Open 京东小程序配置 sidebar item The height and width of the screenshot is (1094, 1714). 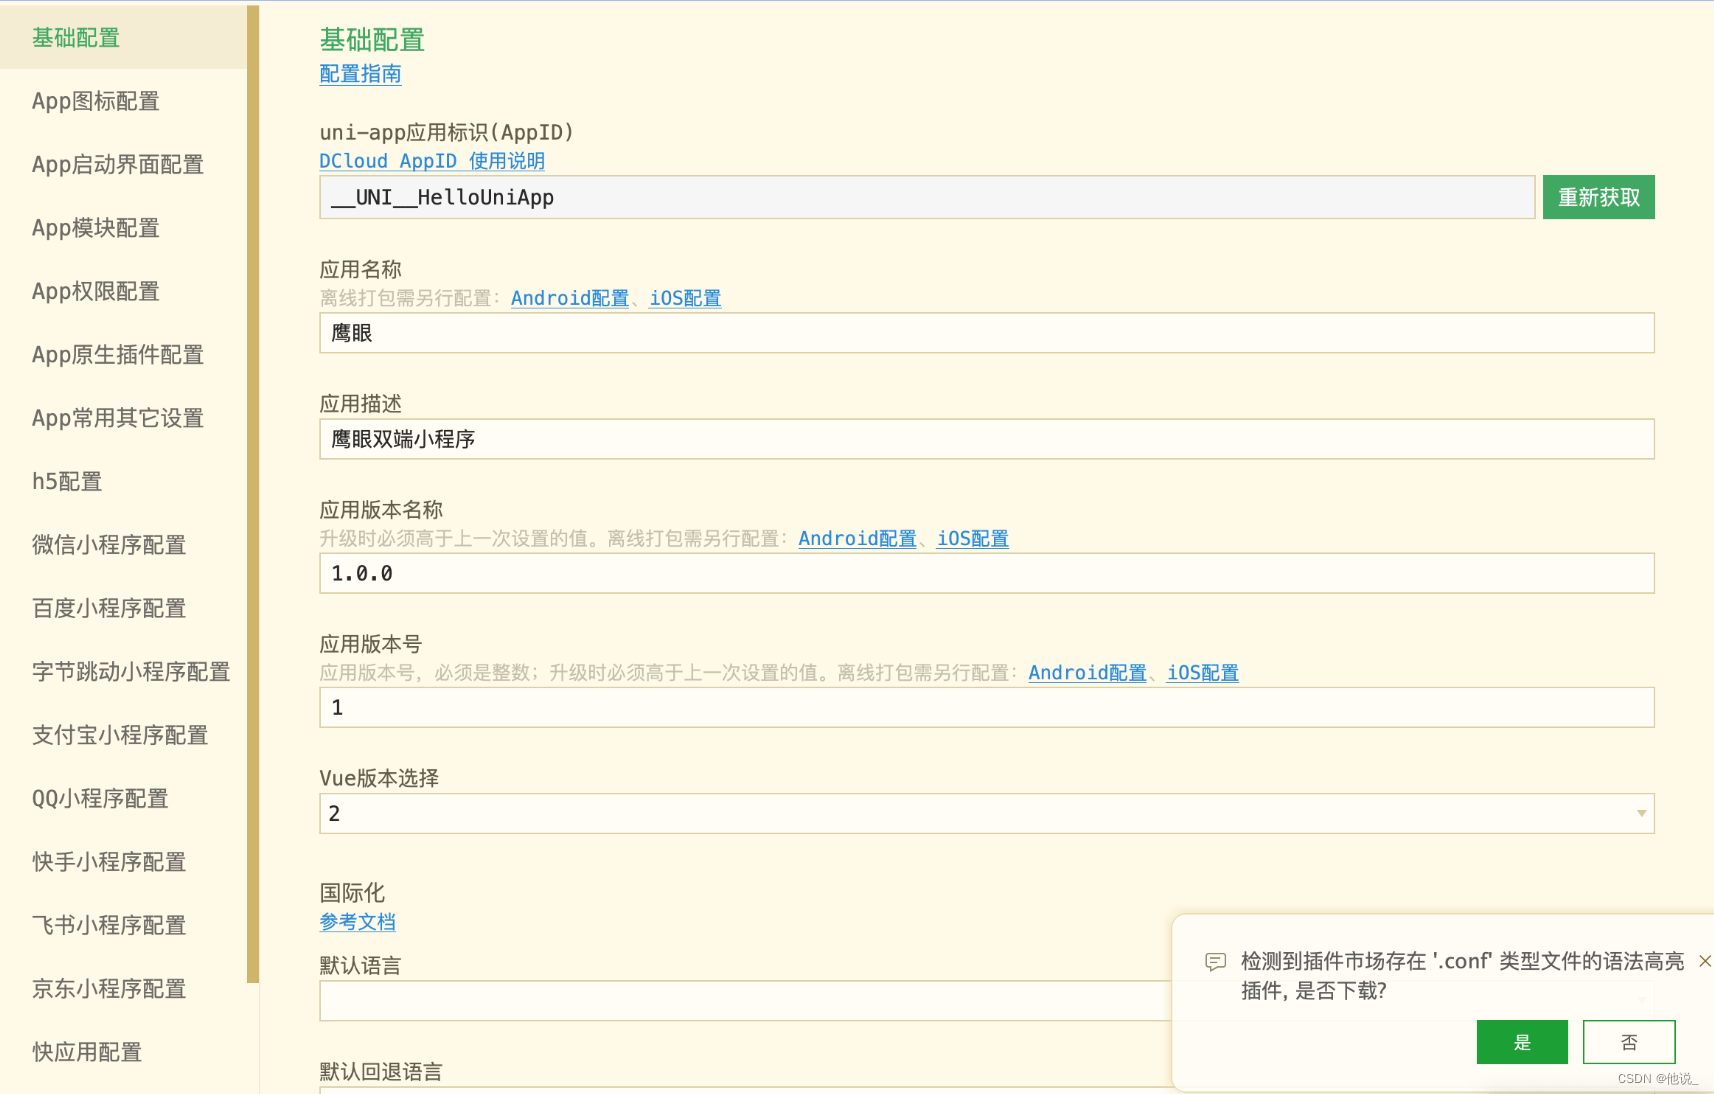coord(123,989)
